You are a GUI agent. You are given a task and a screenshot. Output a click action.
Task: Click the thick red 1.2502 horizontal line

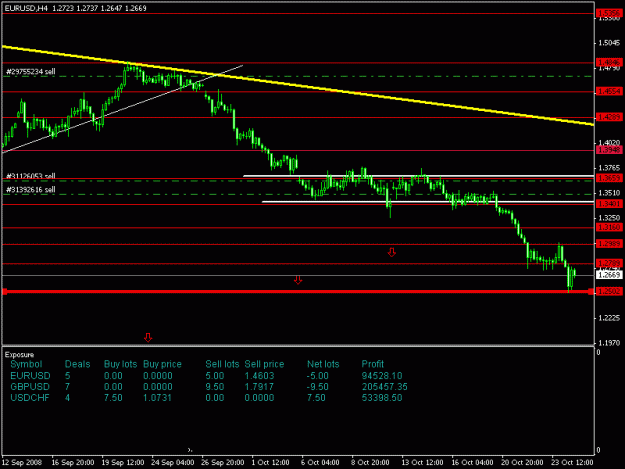click(297, 292)
